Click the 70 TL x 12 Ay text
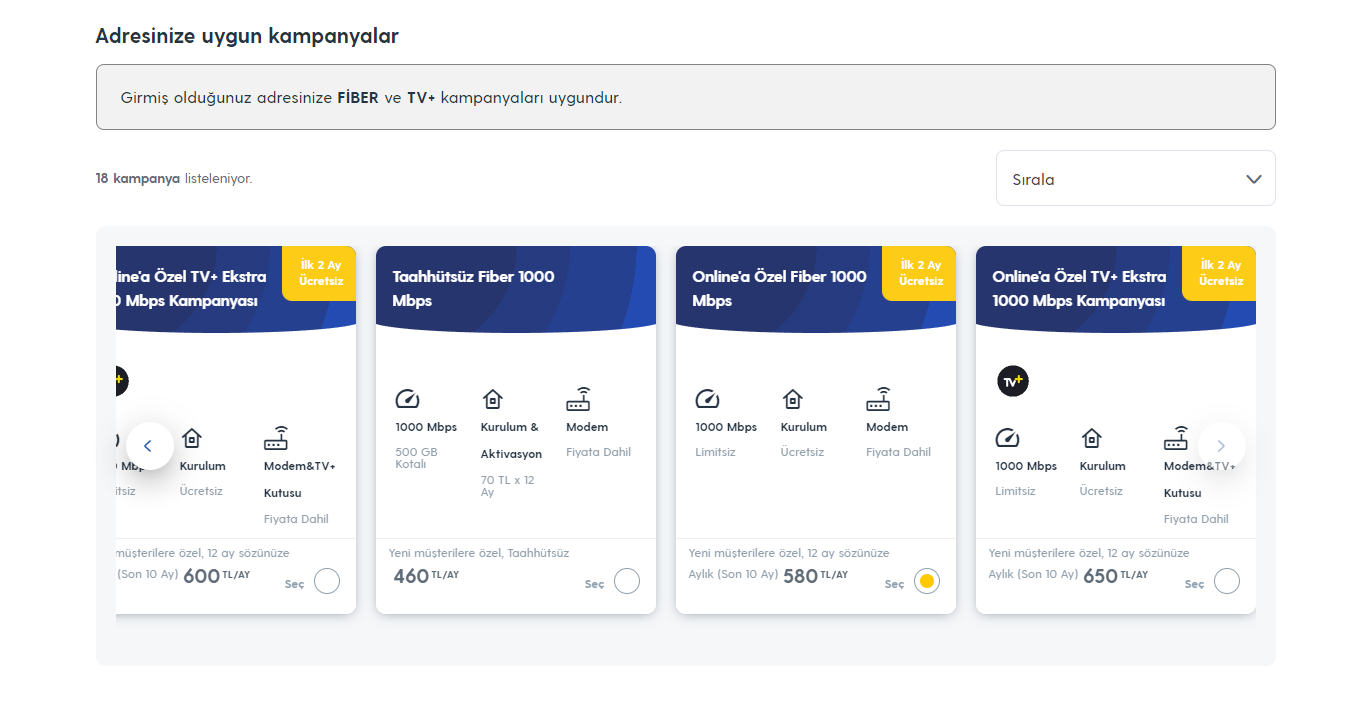Screen dimensions: 1361x708 508,486
